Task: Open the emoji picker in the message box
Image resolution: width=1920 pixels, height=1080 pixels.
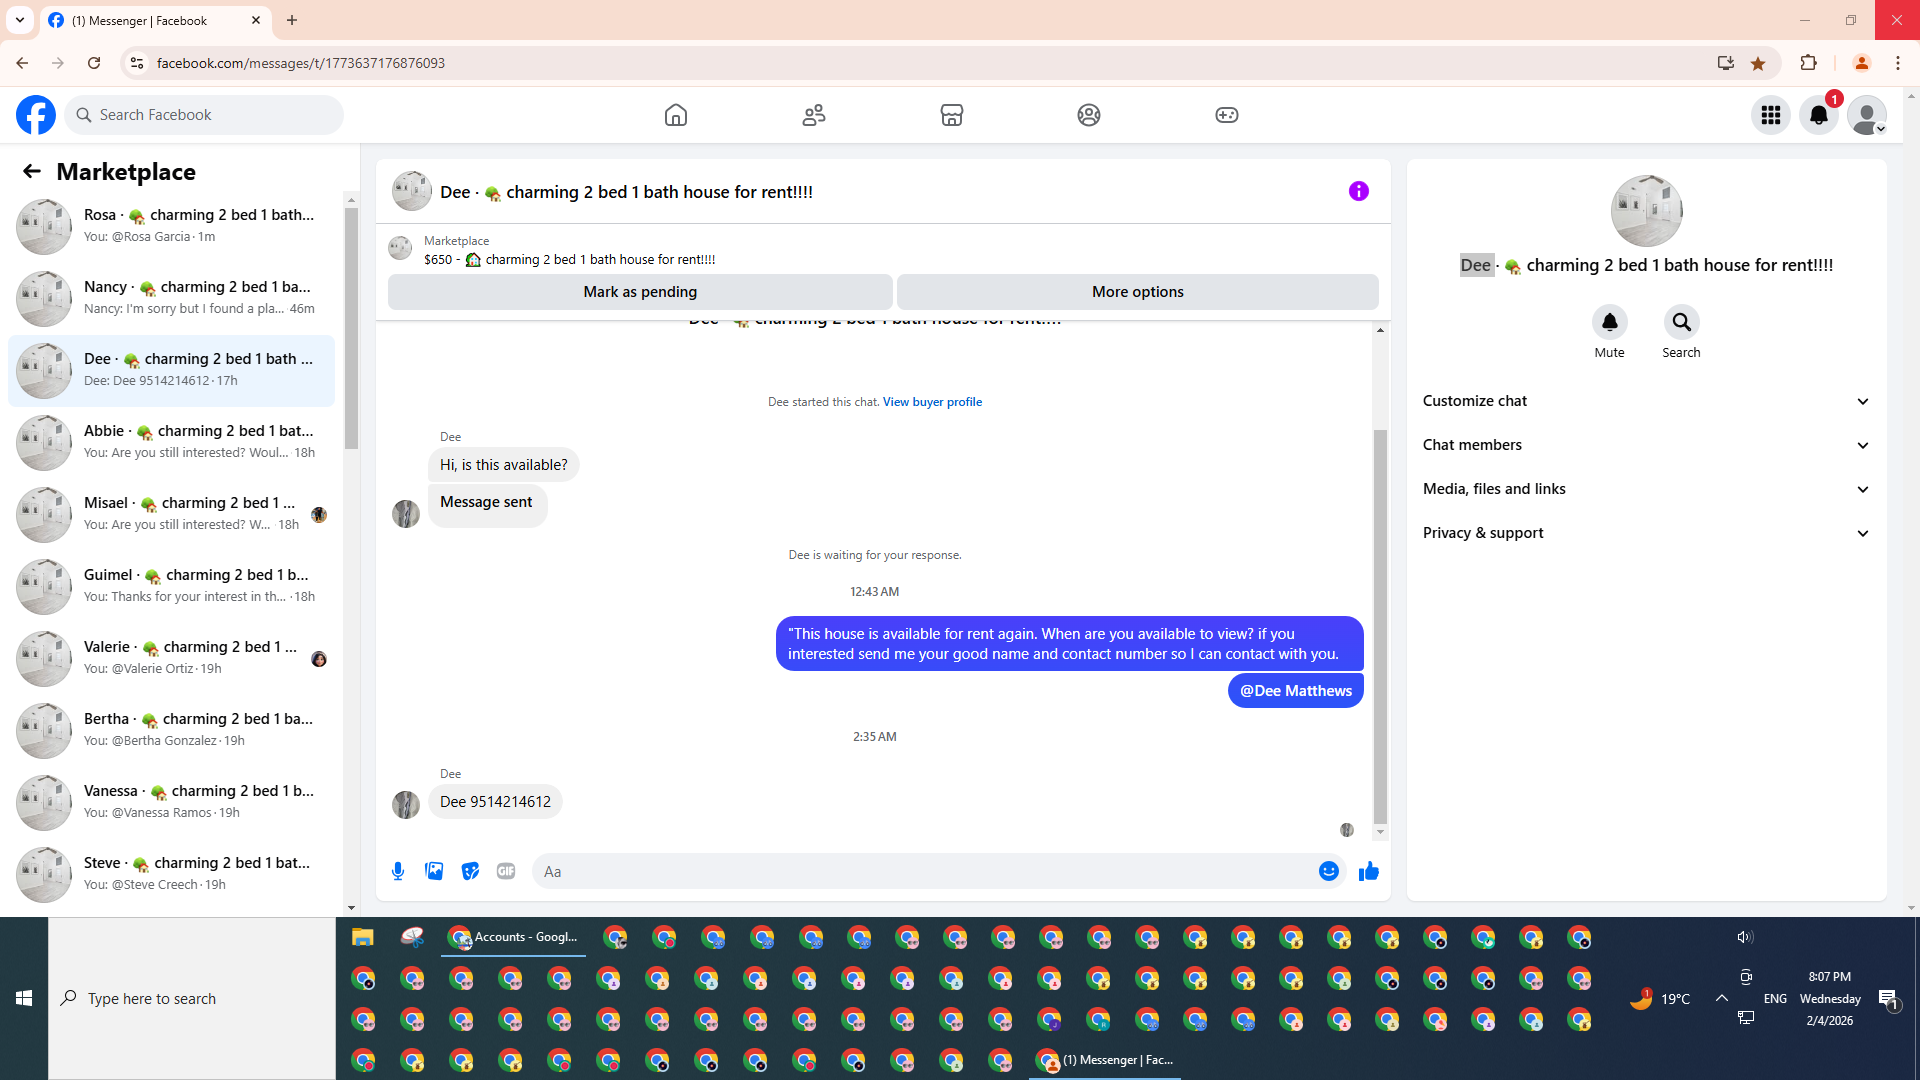Action: pos(1328,871)
